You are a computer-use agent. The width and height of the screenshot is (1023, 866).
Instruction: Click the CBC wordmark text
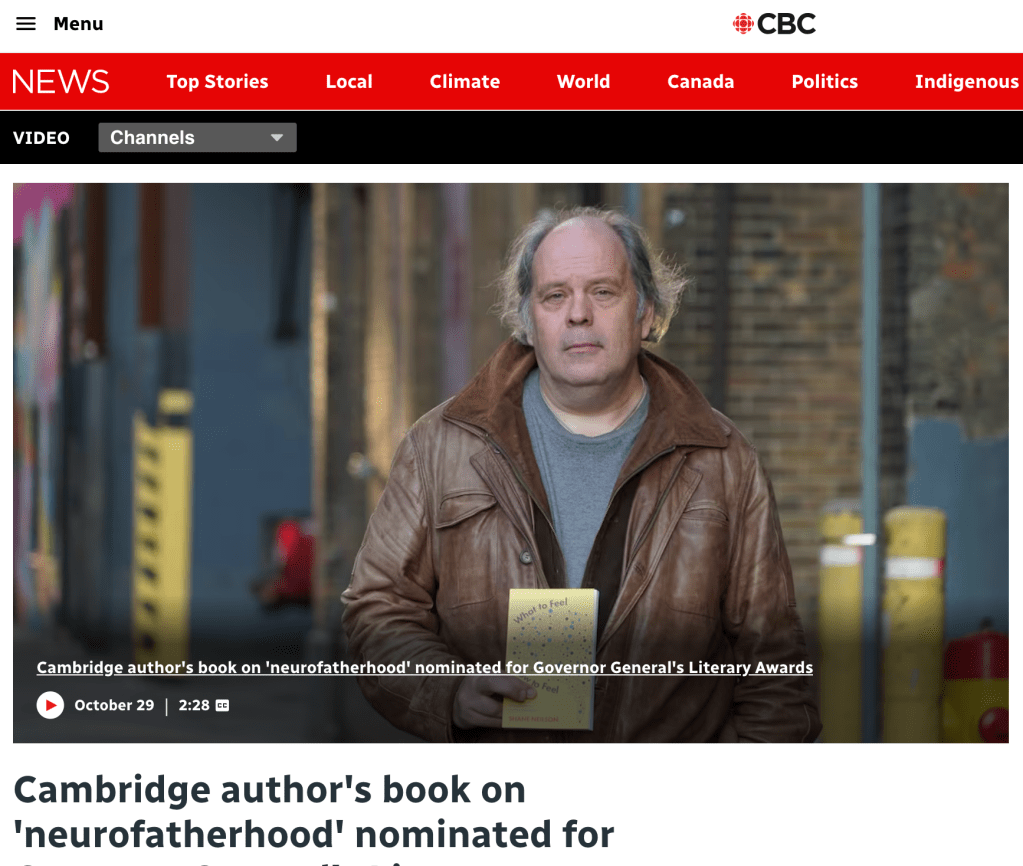click(x=786, y=24)
